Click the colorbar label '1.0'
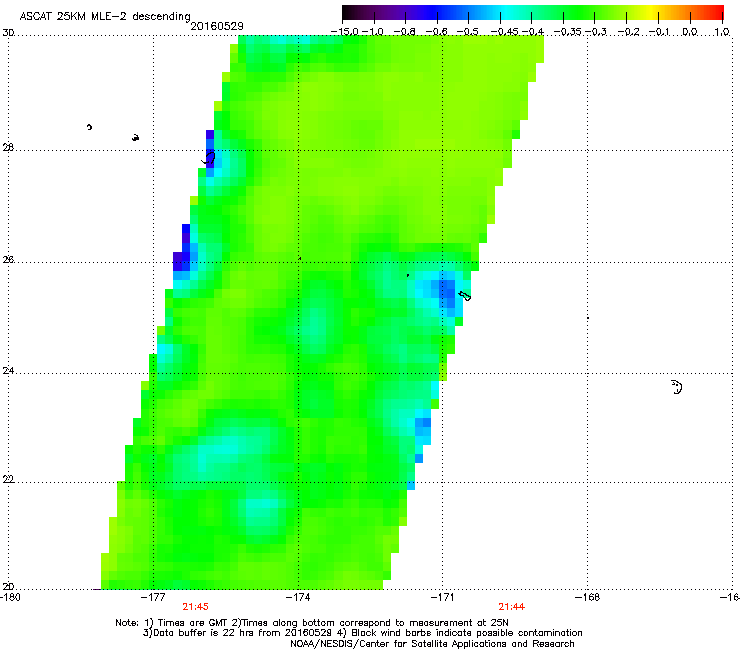This screenshot has height=650, width=740. point(722,32)
